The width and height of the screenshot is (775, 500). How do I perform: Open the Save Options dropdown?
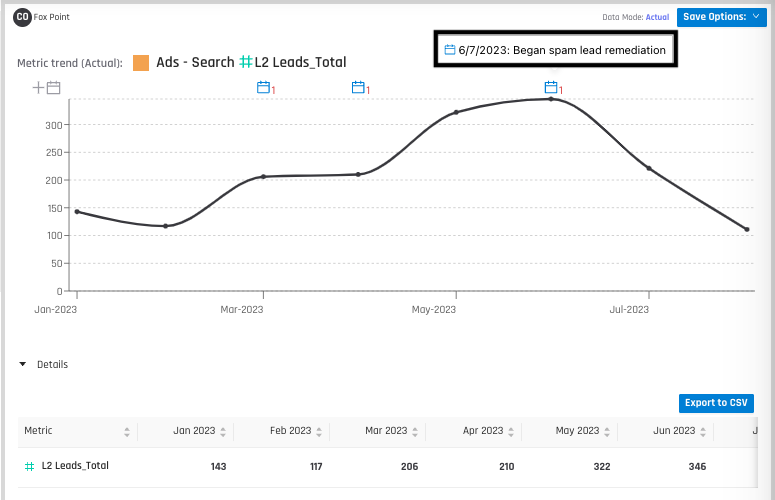(721, 17)
